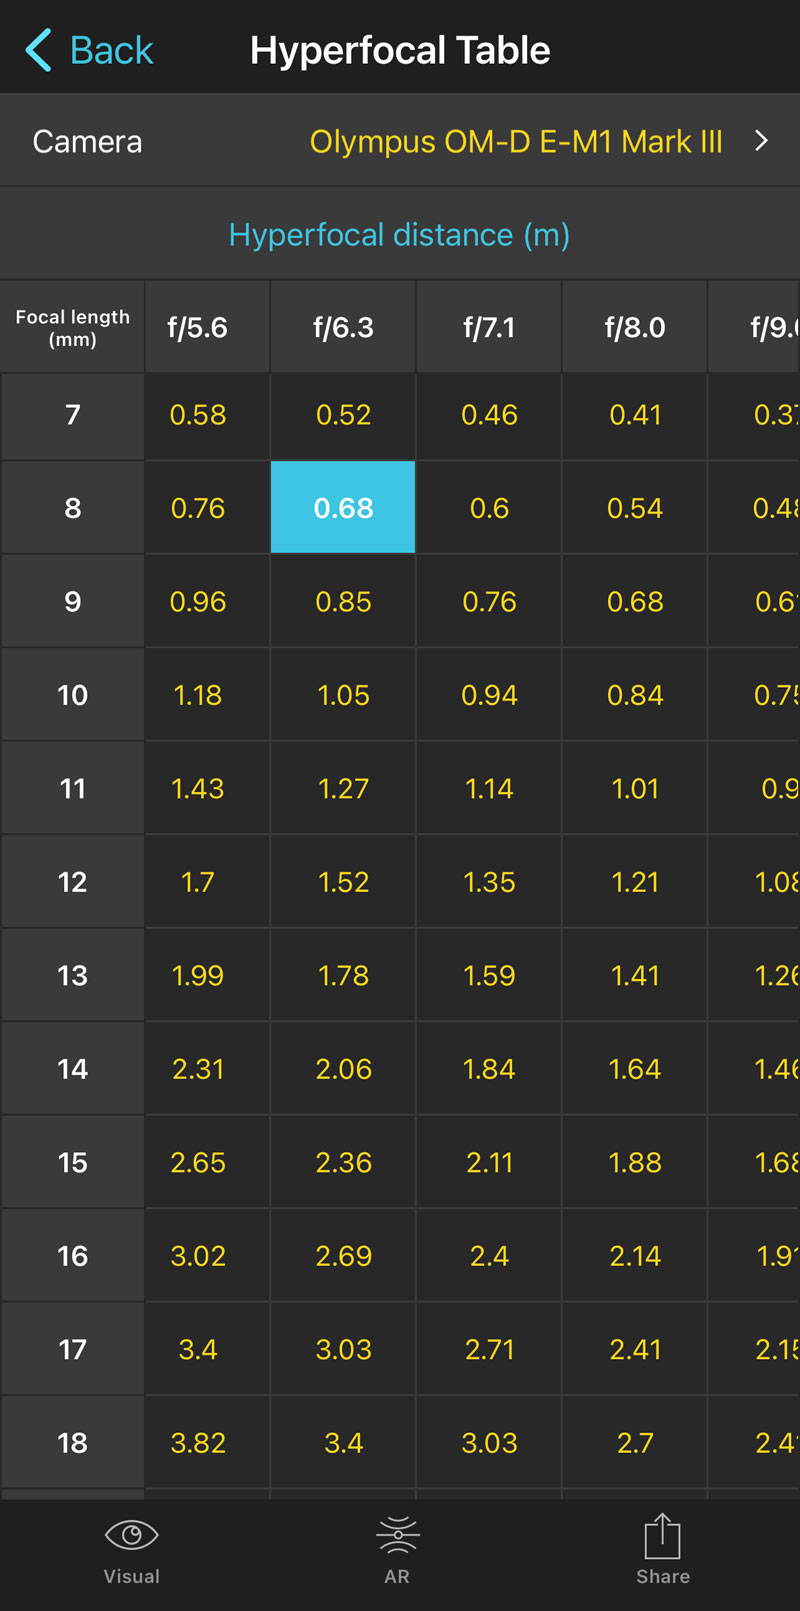The height and width of the screenshot is (1611, 800).
Task: Select the f/5.6 column header
Action: (198, 328)
